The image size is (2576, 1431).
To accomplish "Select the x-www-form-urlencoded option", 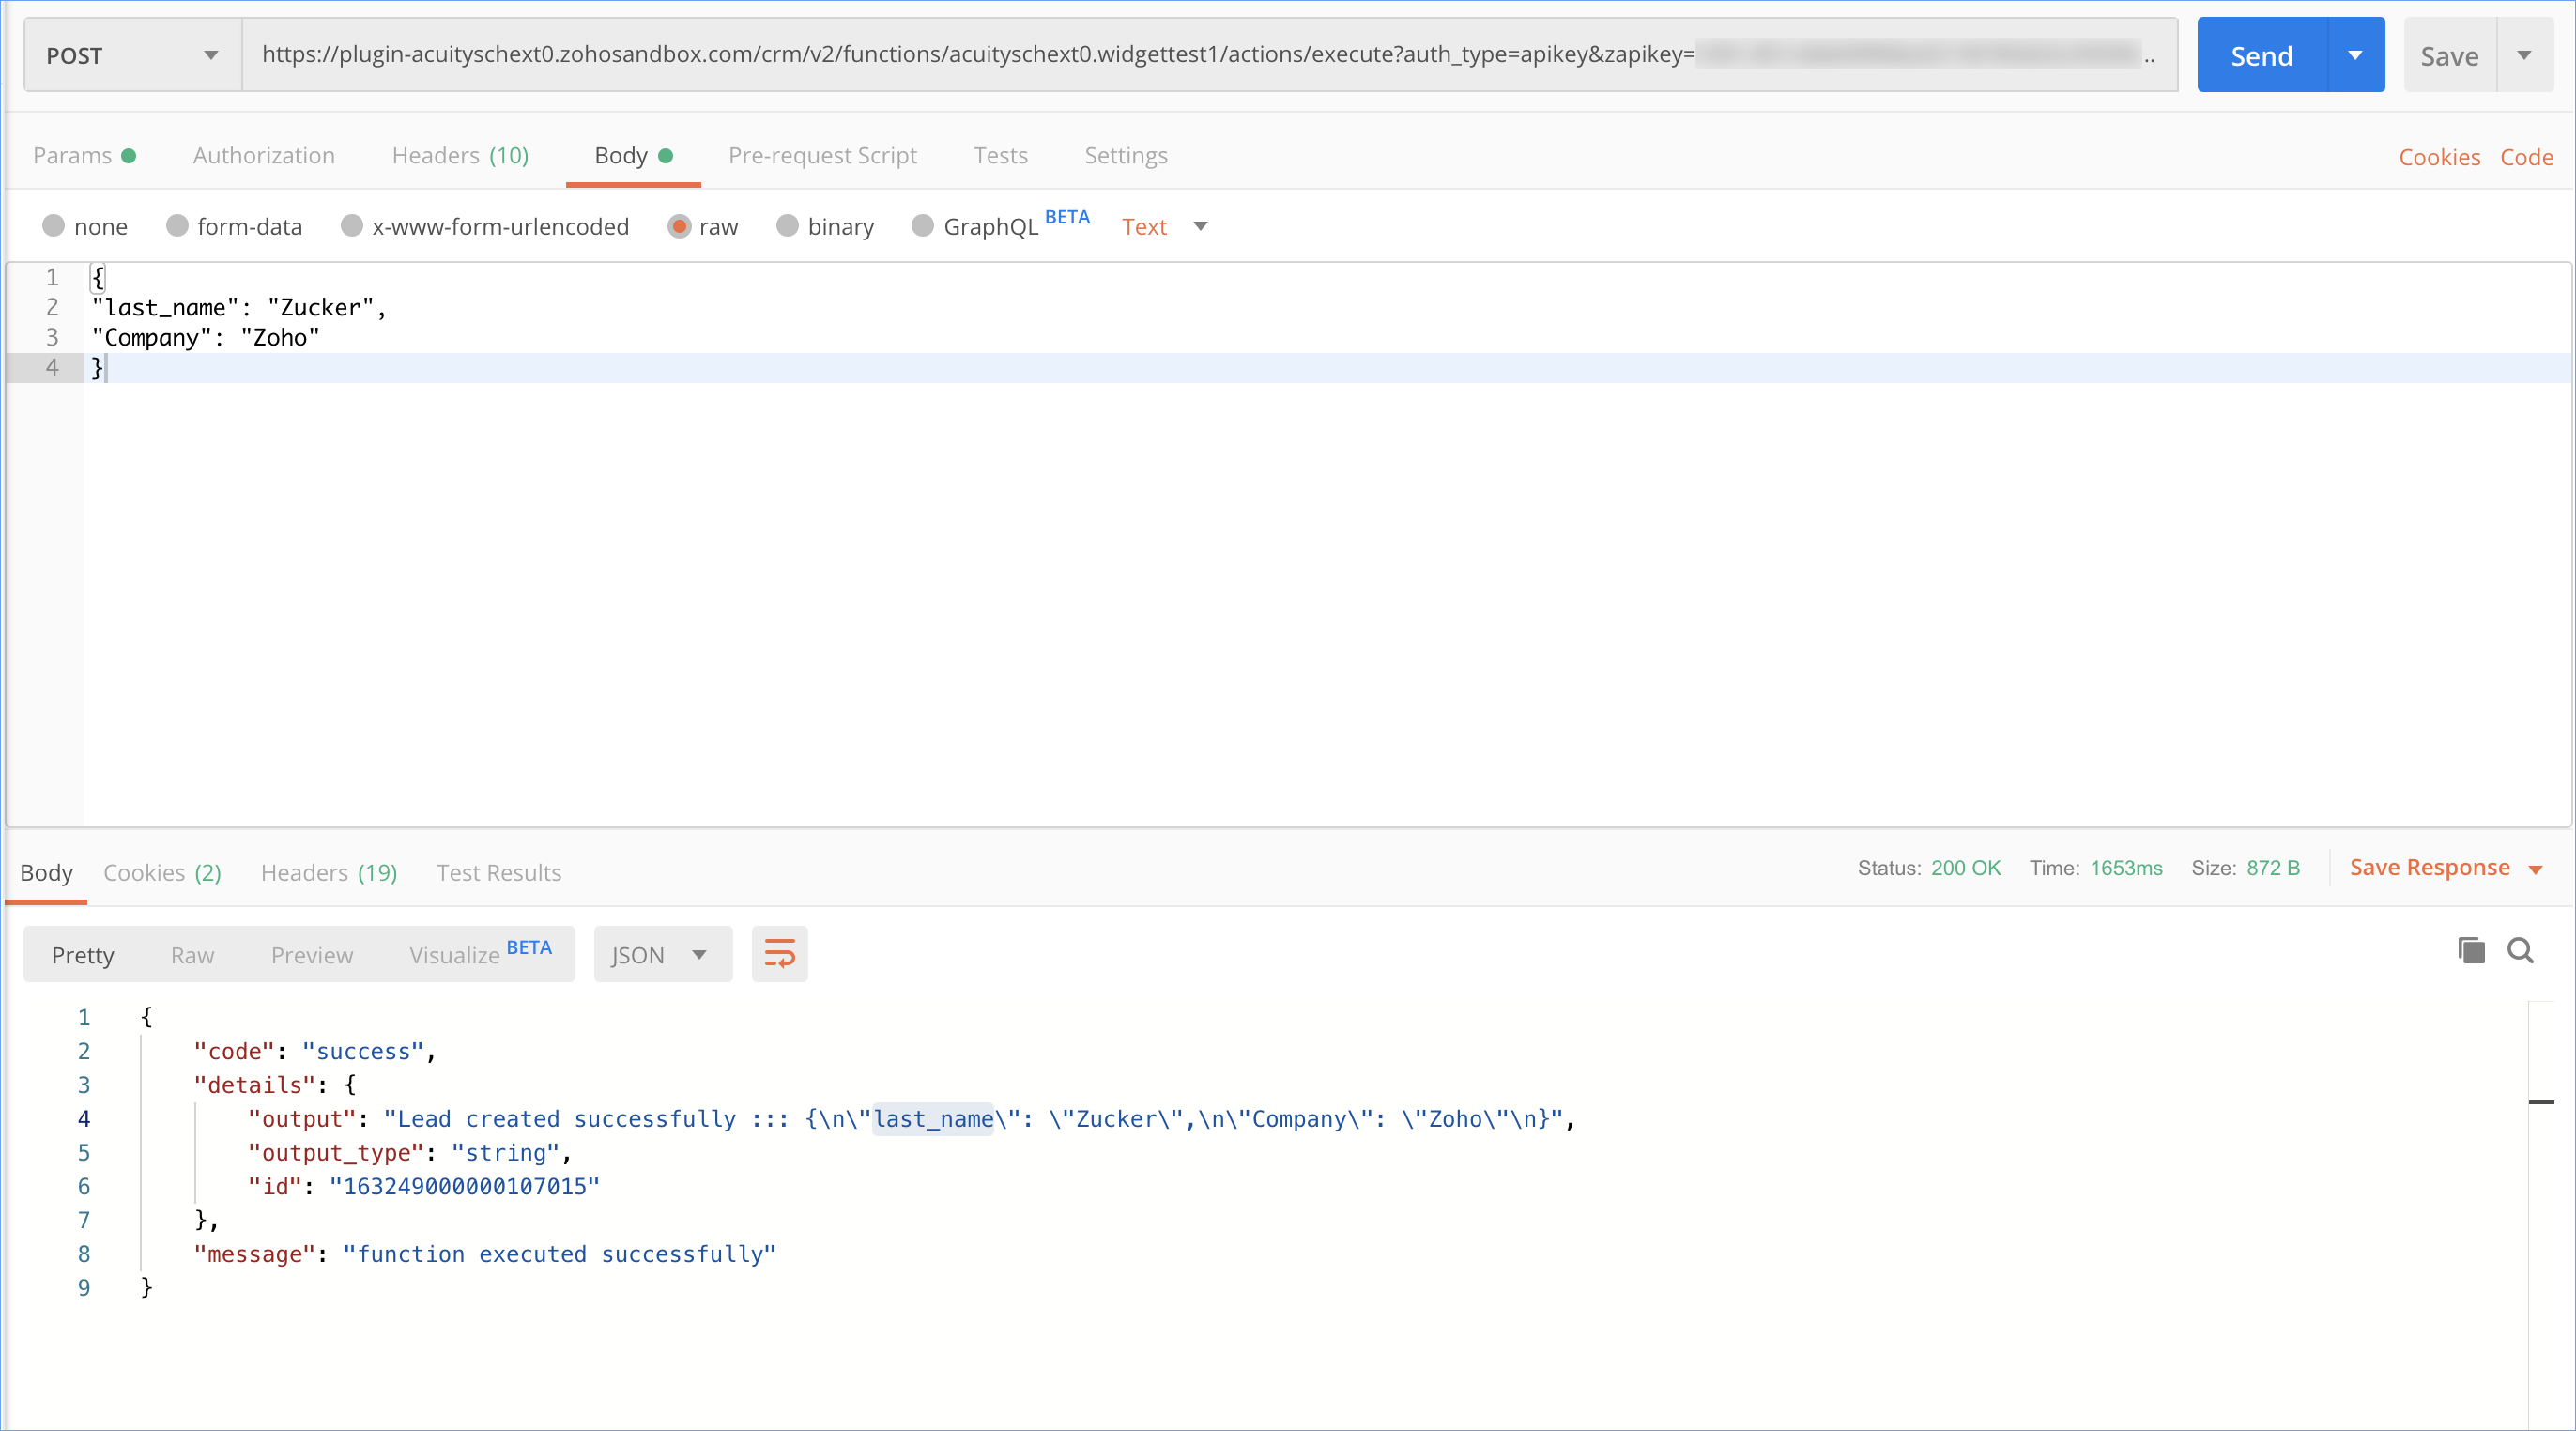I will point(351,226).
